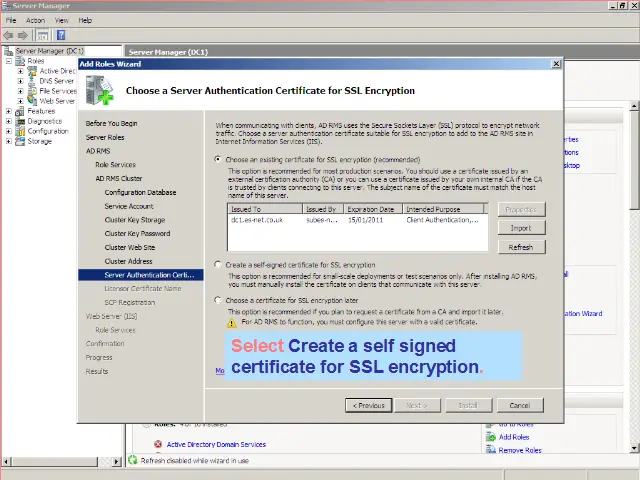Click the Back arrow toolbar icon
The image size is (640, 480).
click(x=8, y=36)
